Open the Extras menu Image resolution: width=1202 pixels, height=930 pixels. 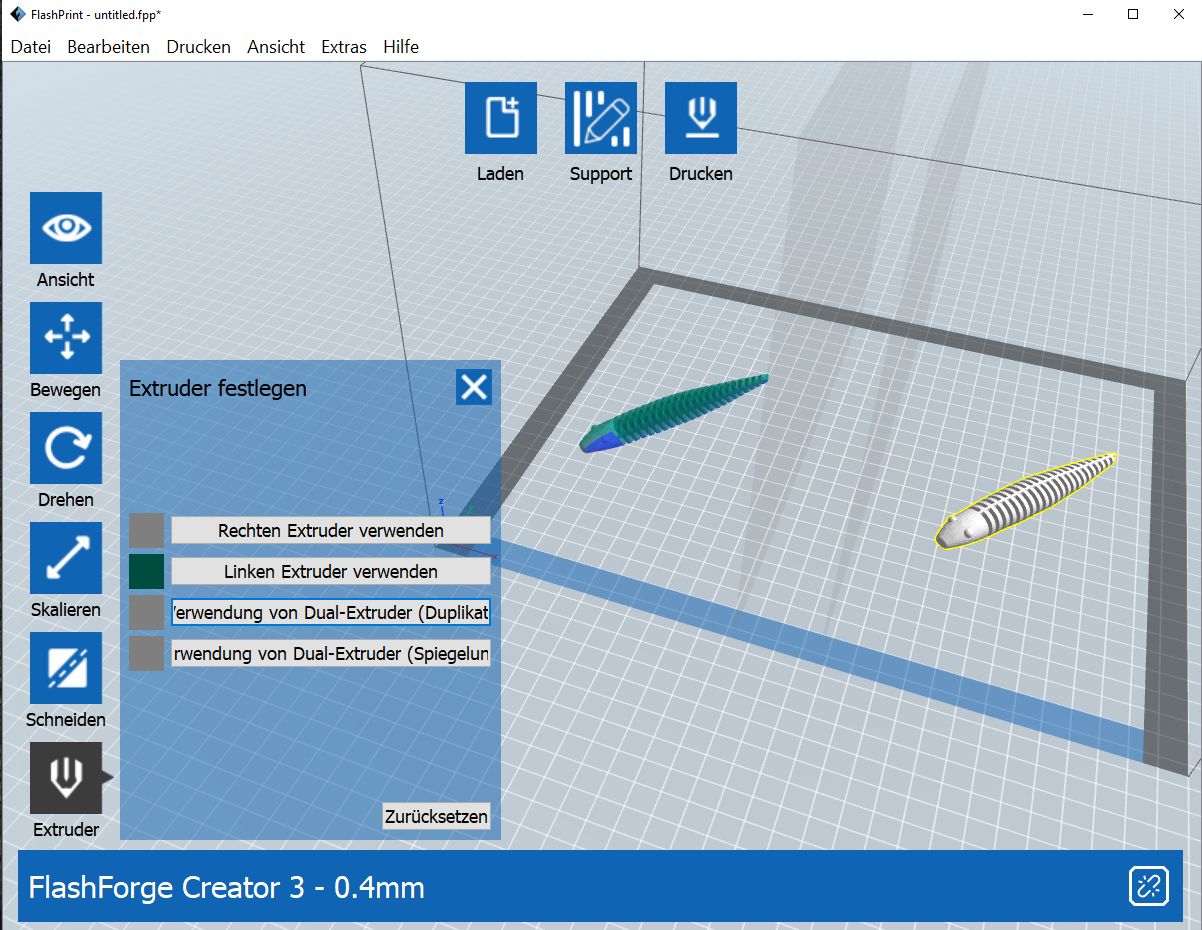click(x=344, y=47)
